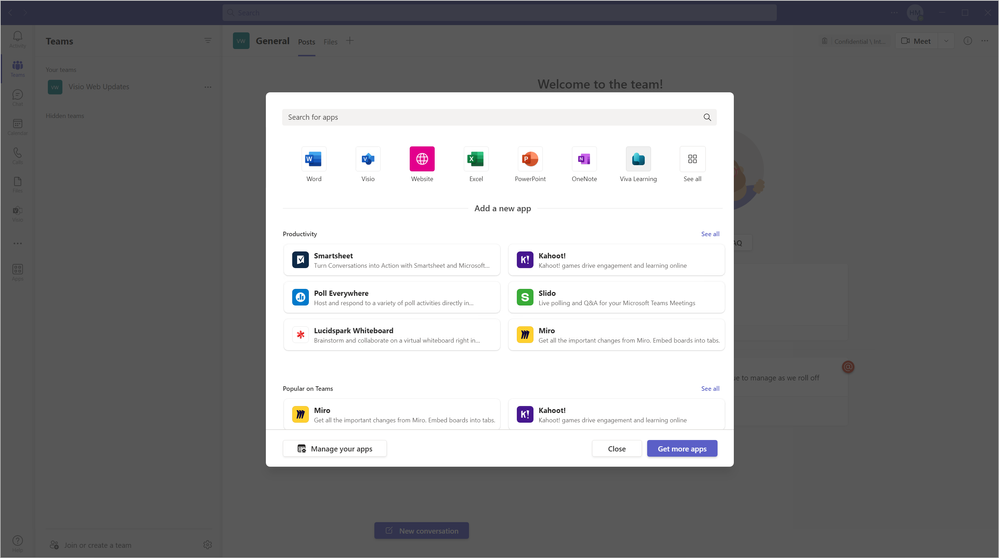Open the Smartsheet app card
Screen dimensions: 999x558
tap(392, 260)
